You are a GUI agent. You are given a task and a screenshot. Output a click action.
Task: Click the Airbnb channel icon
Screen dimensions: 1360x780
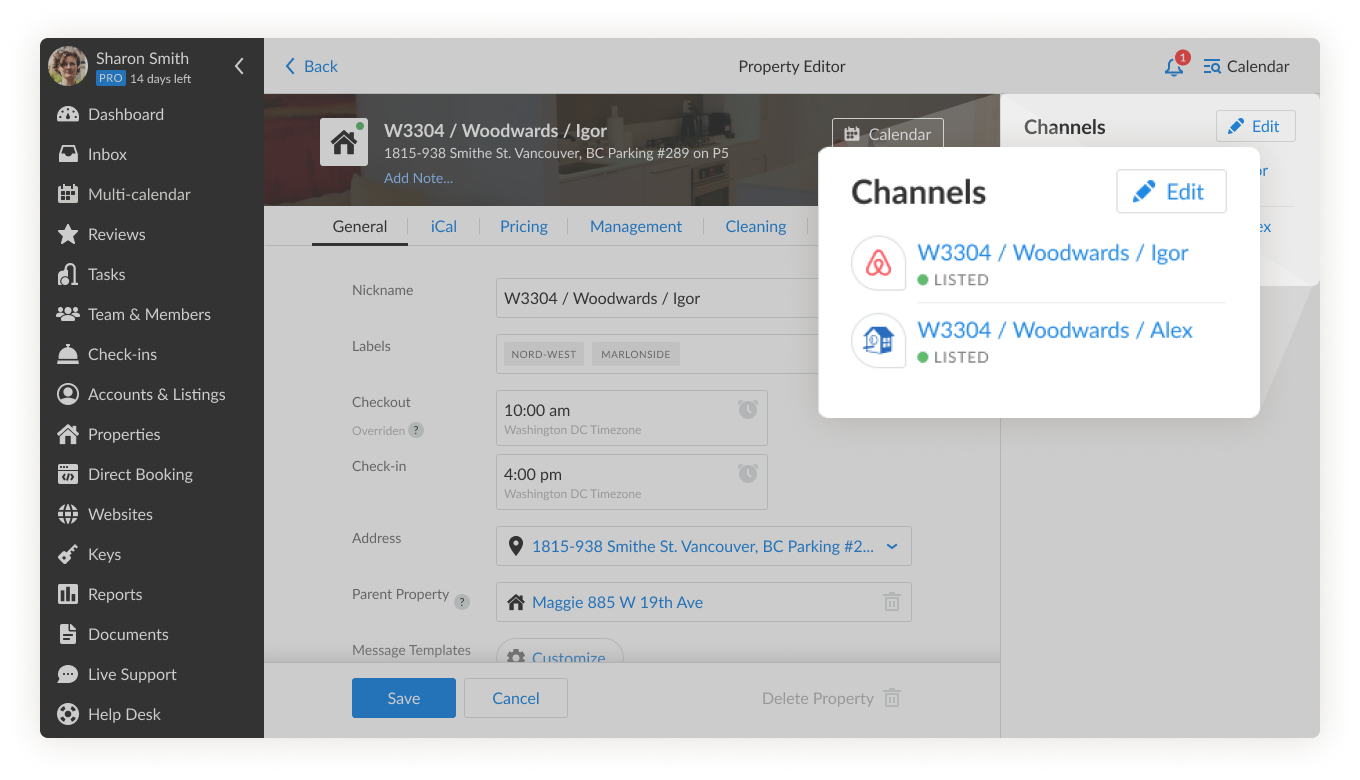tap(878, 264)
